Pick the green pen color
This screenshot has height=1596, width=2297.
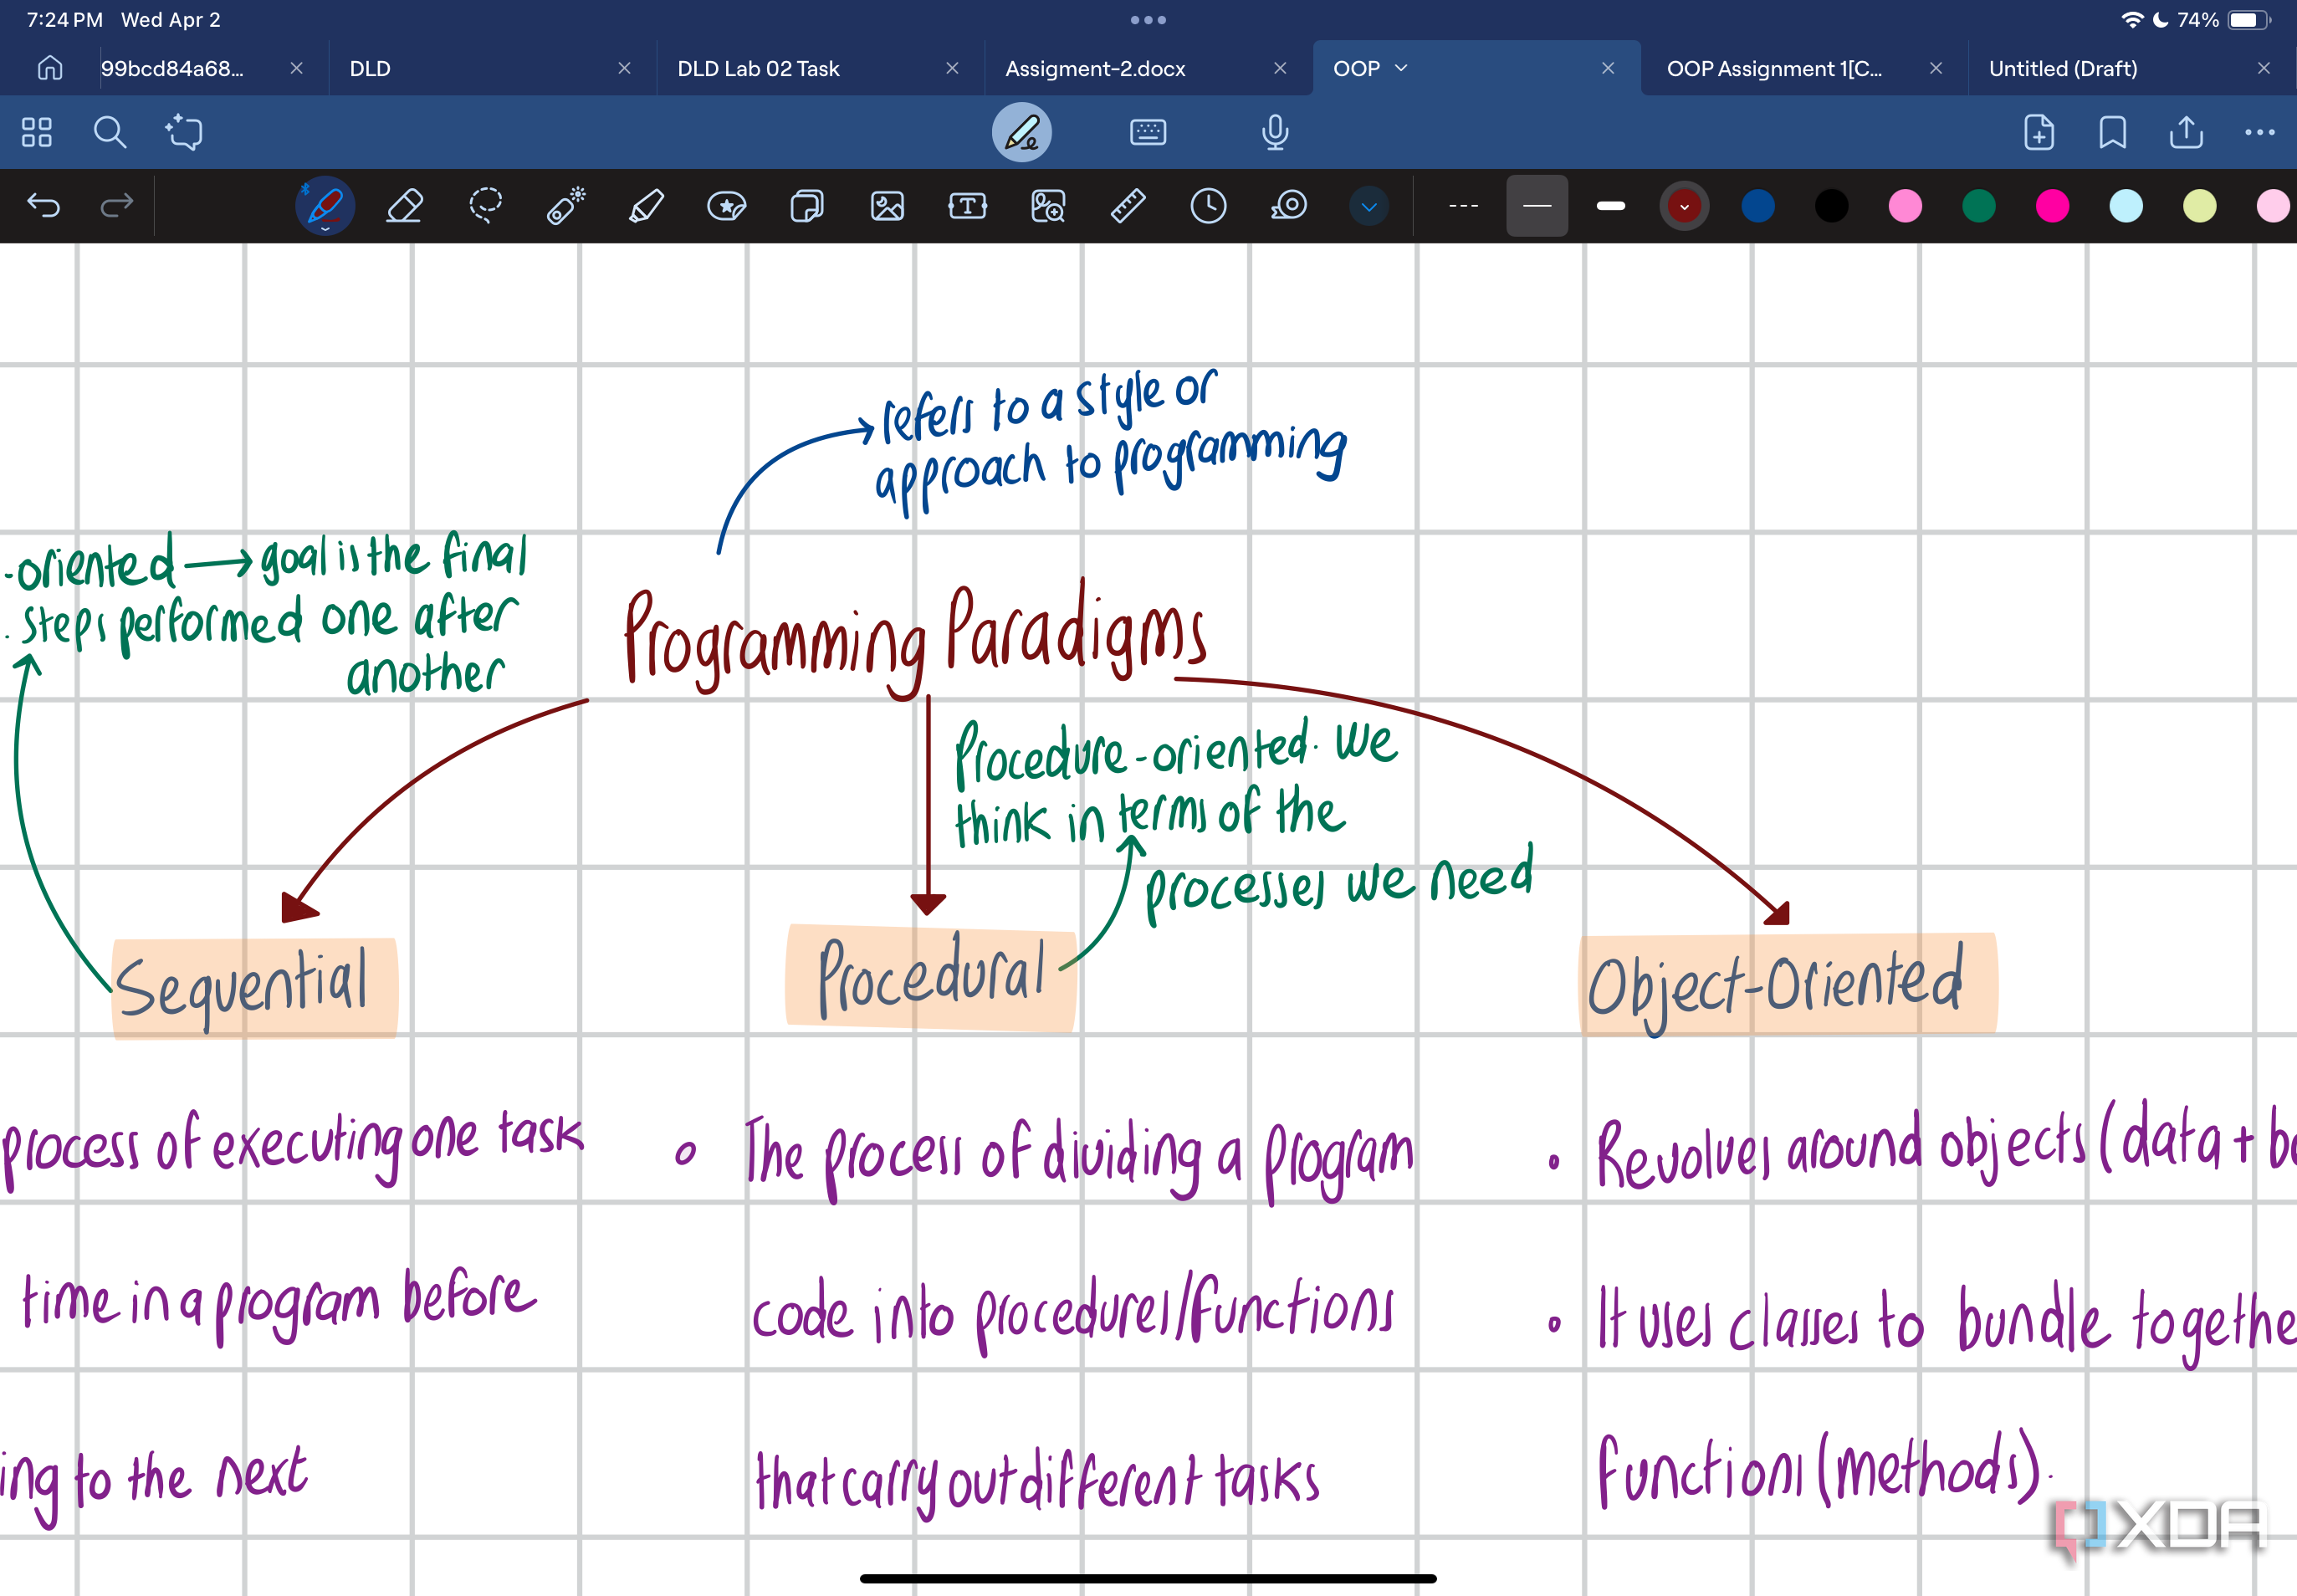coord(1979,206)
